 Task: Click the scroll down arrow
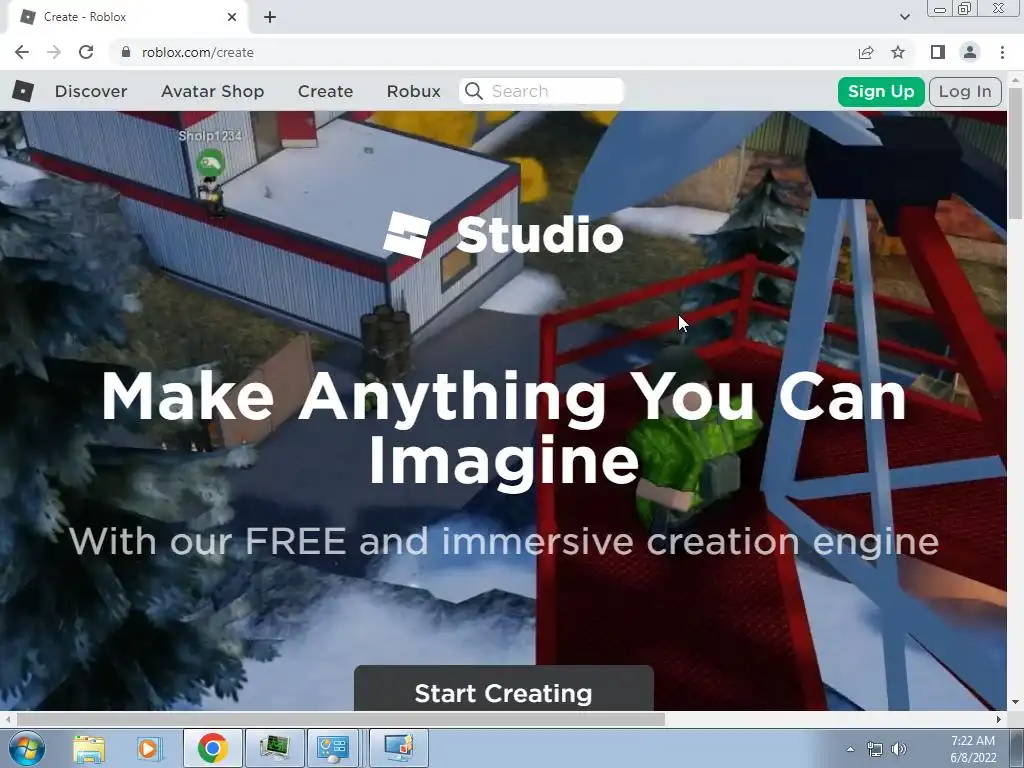1015,702
